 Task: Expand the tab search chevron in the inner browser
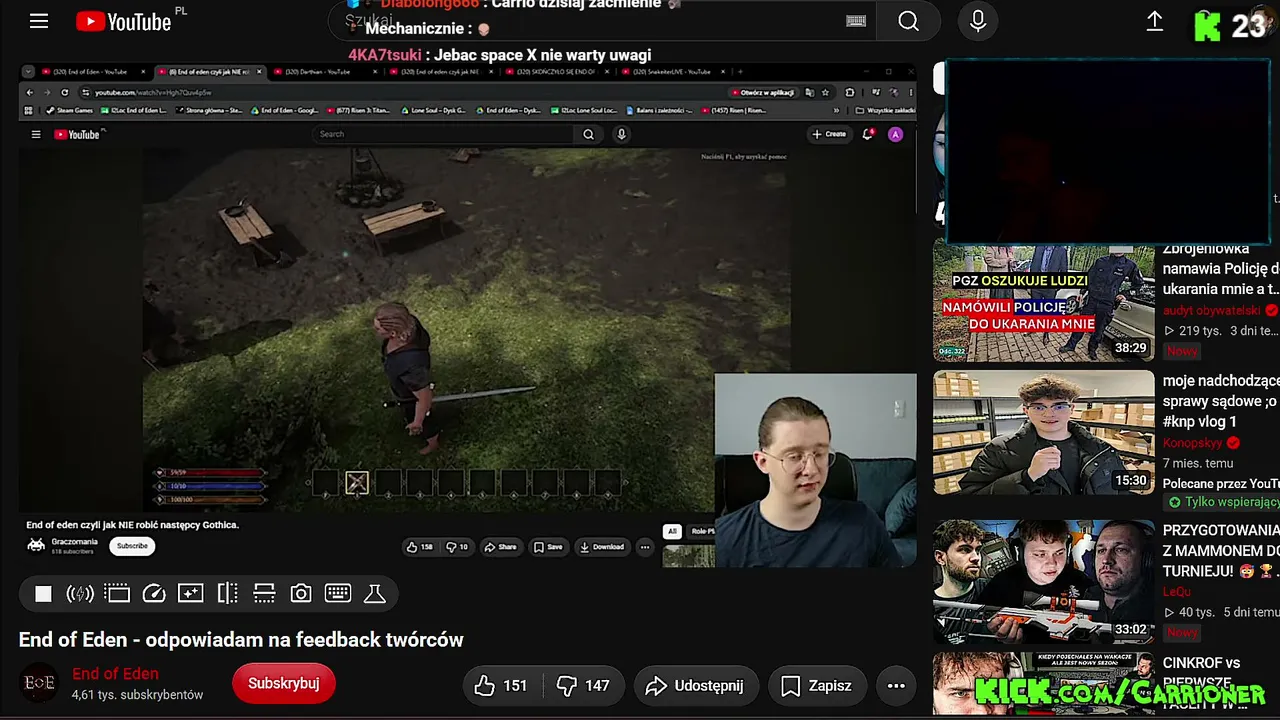28,72
